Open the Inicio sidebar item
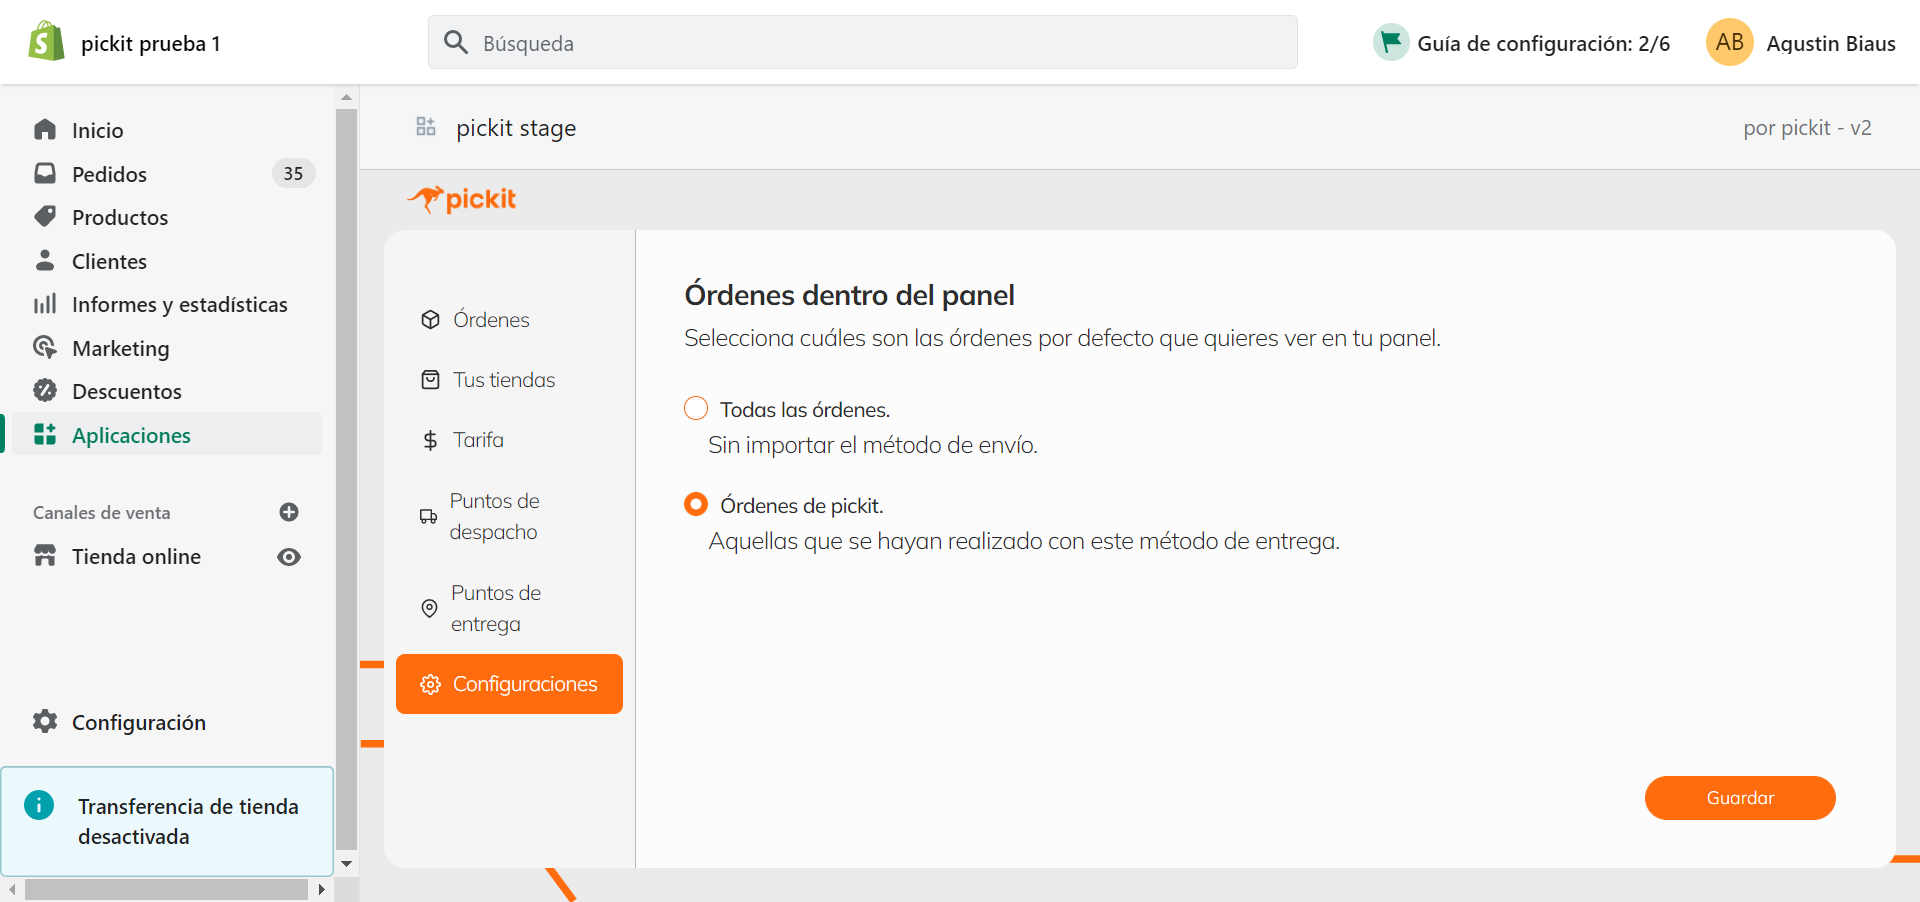The image size is (1920, 902). (x=99, y=130)
